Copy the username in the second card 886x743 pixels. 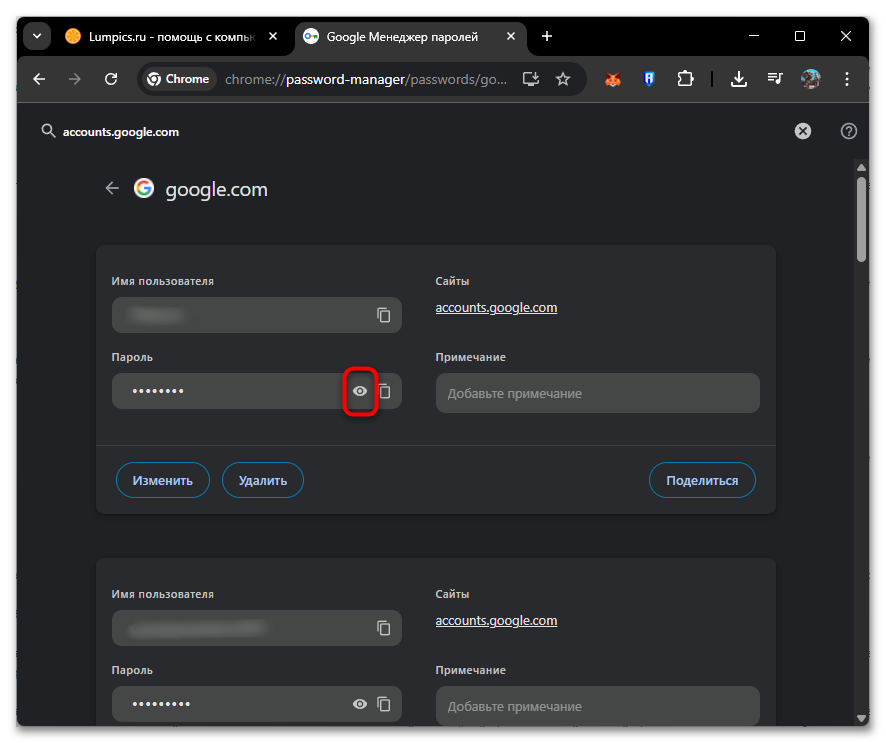[x=384, y=628]
